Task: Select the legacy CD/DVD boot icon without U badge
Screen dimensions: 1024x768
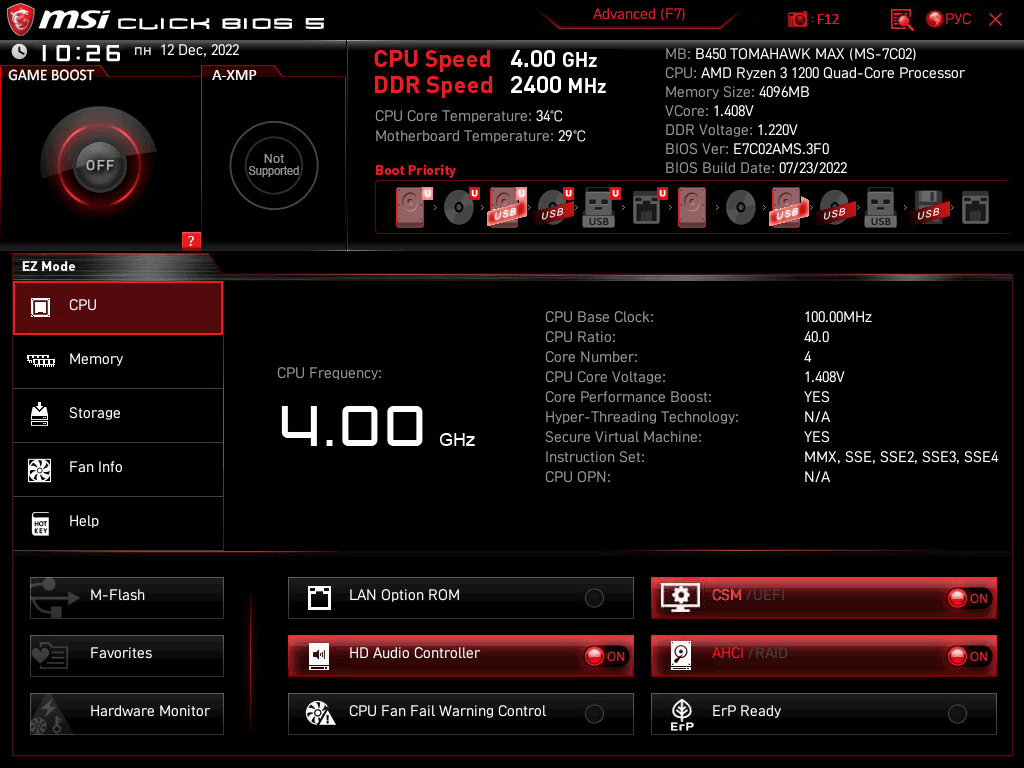Action: point(741,207)
